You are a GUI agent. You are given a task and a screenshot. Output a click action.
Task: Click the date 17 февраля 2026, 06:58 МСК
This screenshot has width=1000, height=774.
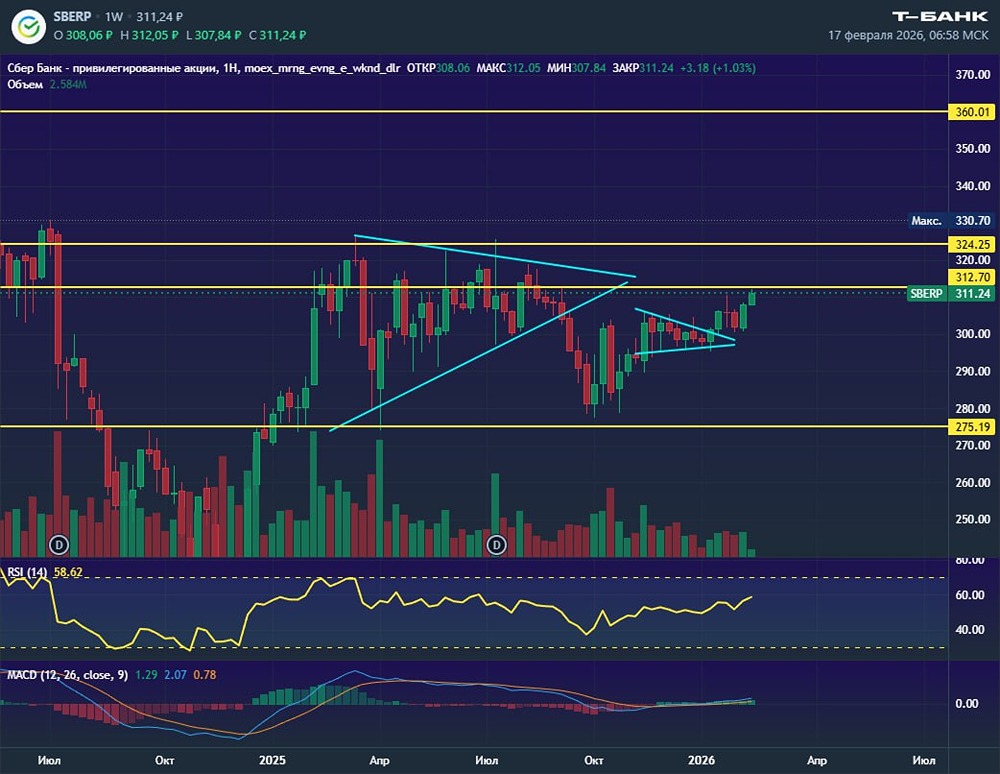(x=908, y=35)
